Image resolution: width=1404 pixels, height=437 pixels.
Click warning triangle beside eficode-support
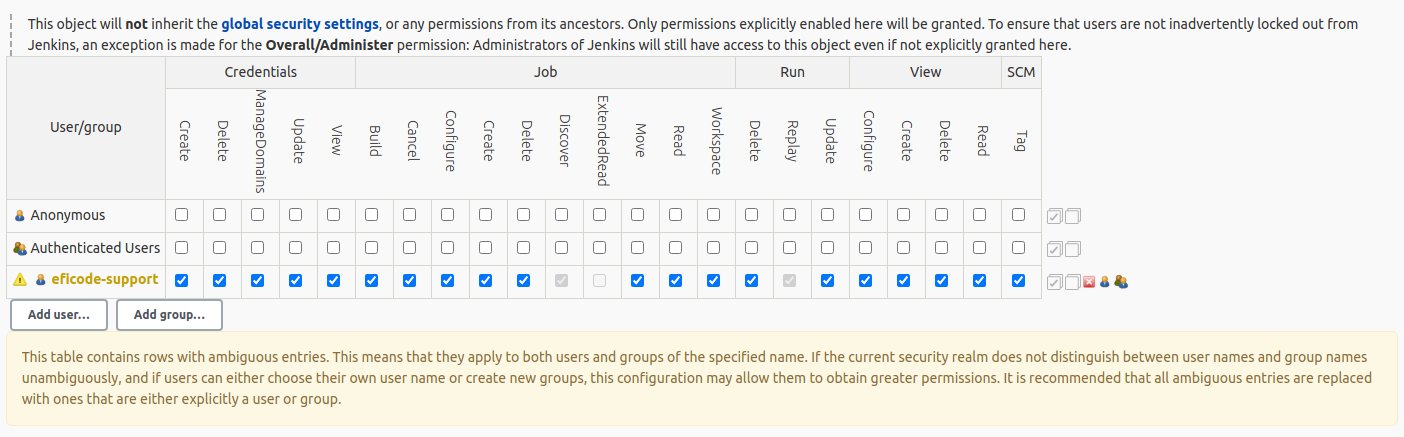point(20,280)
